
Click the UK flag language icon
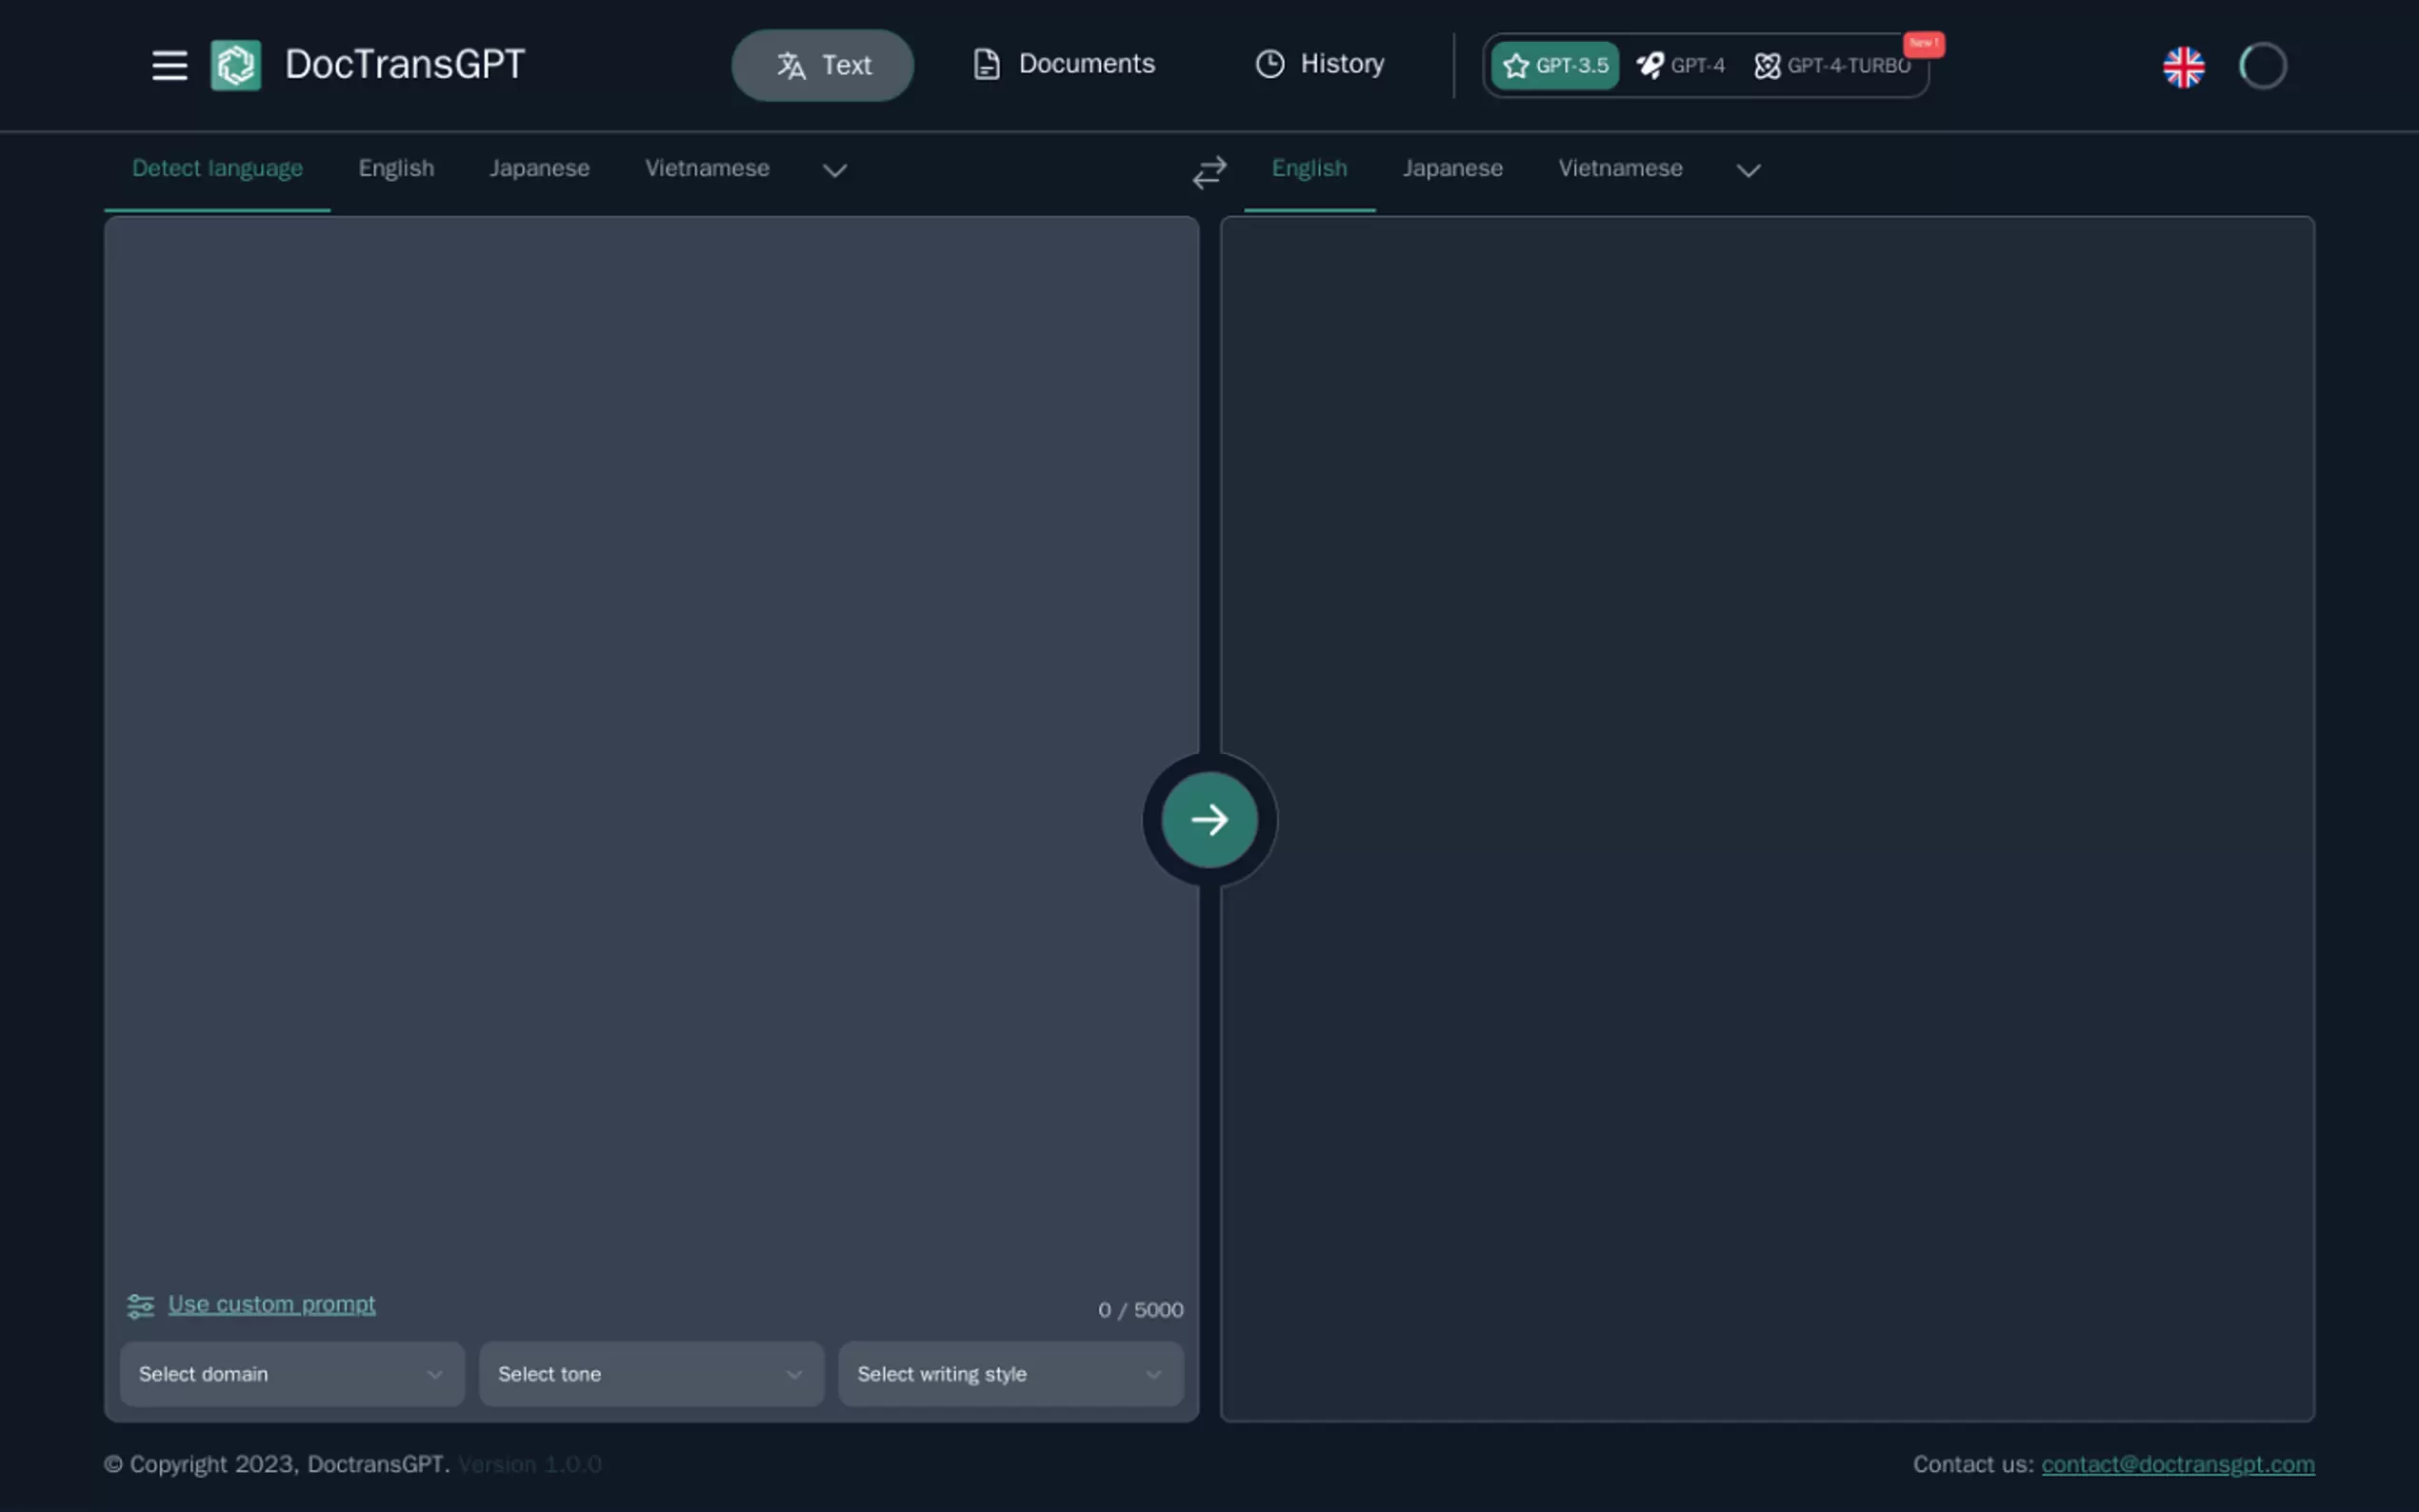2183,67
